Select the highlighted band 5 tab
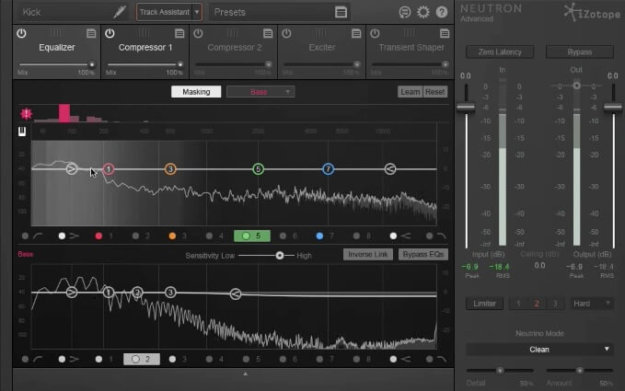Viewport: 625px width, 391px height. click(252, 236)
